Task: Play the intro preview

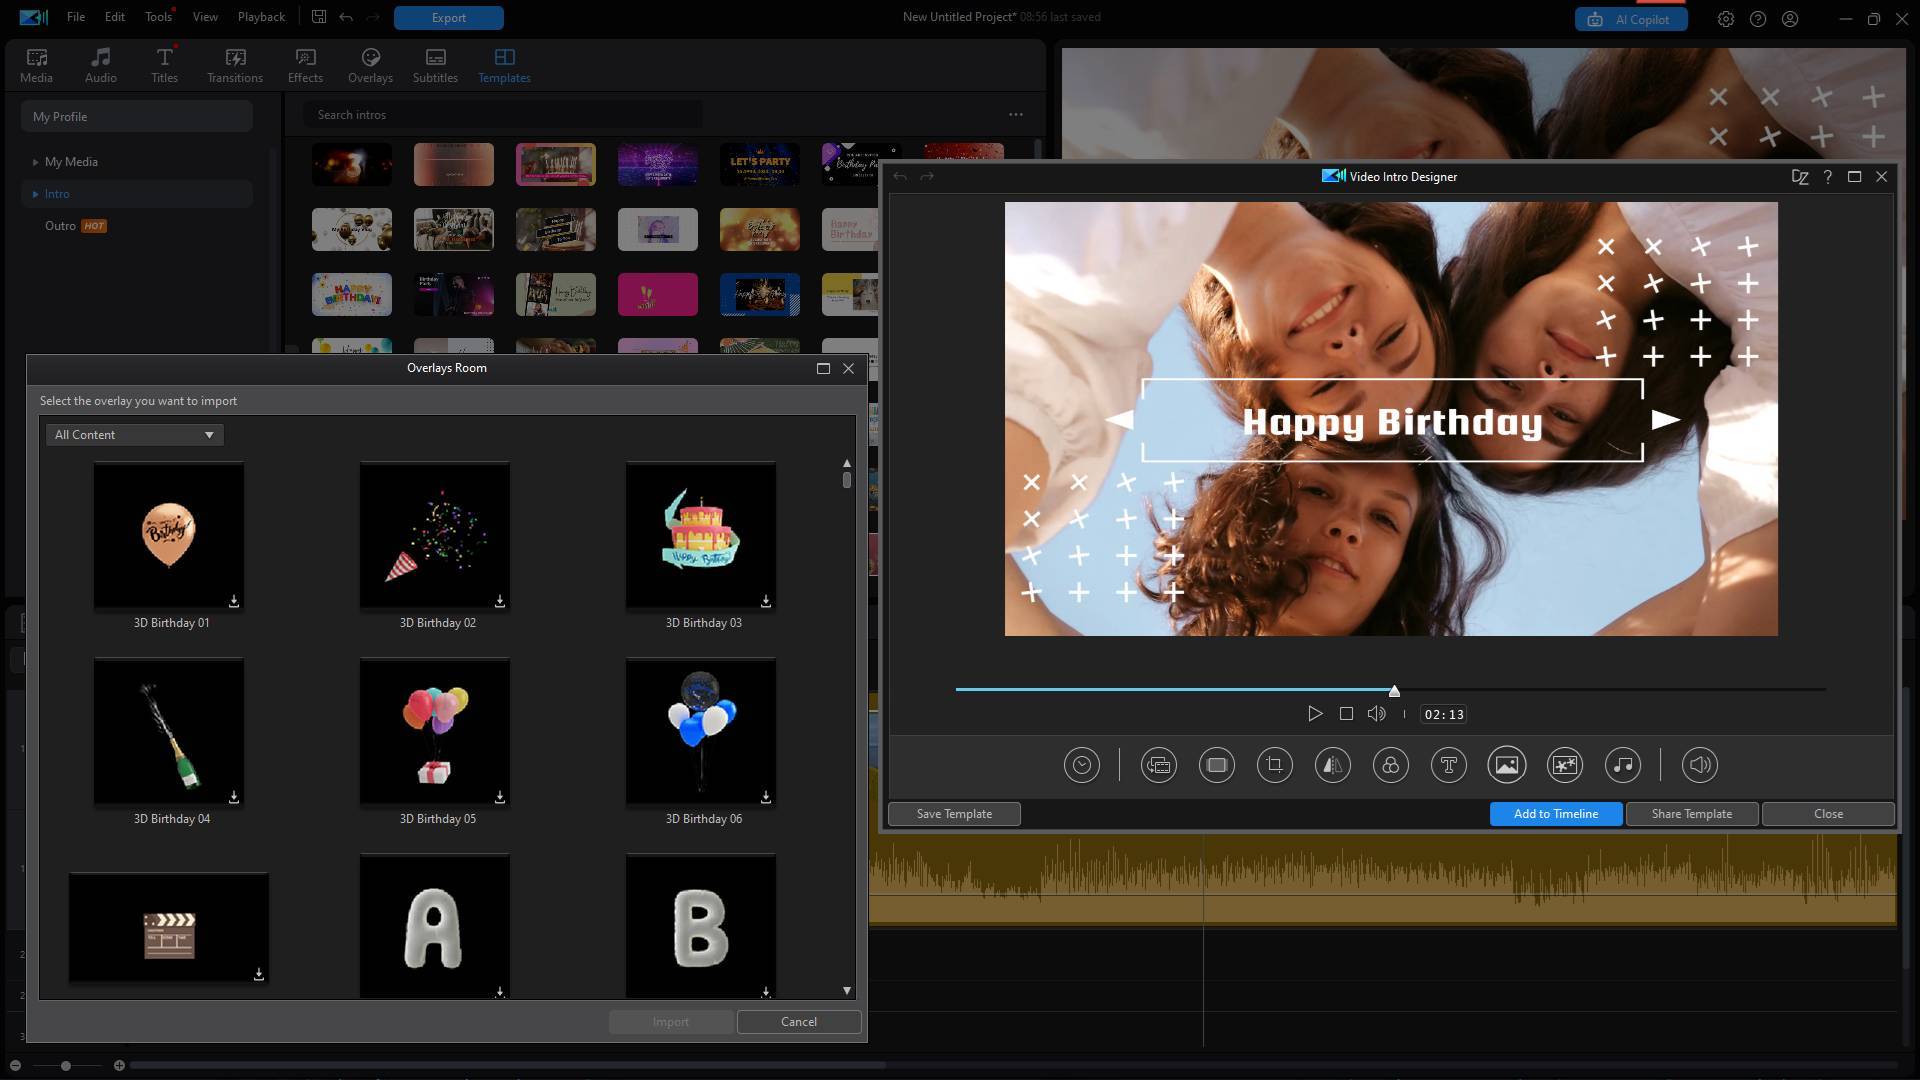Action: coord(1315,714)
